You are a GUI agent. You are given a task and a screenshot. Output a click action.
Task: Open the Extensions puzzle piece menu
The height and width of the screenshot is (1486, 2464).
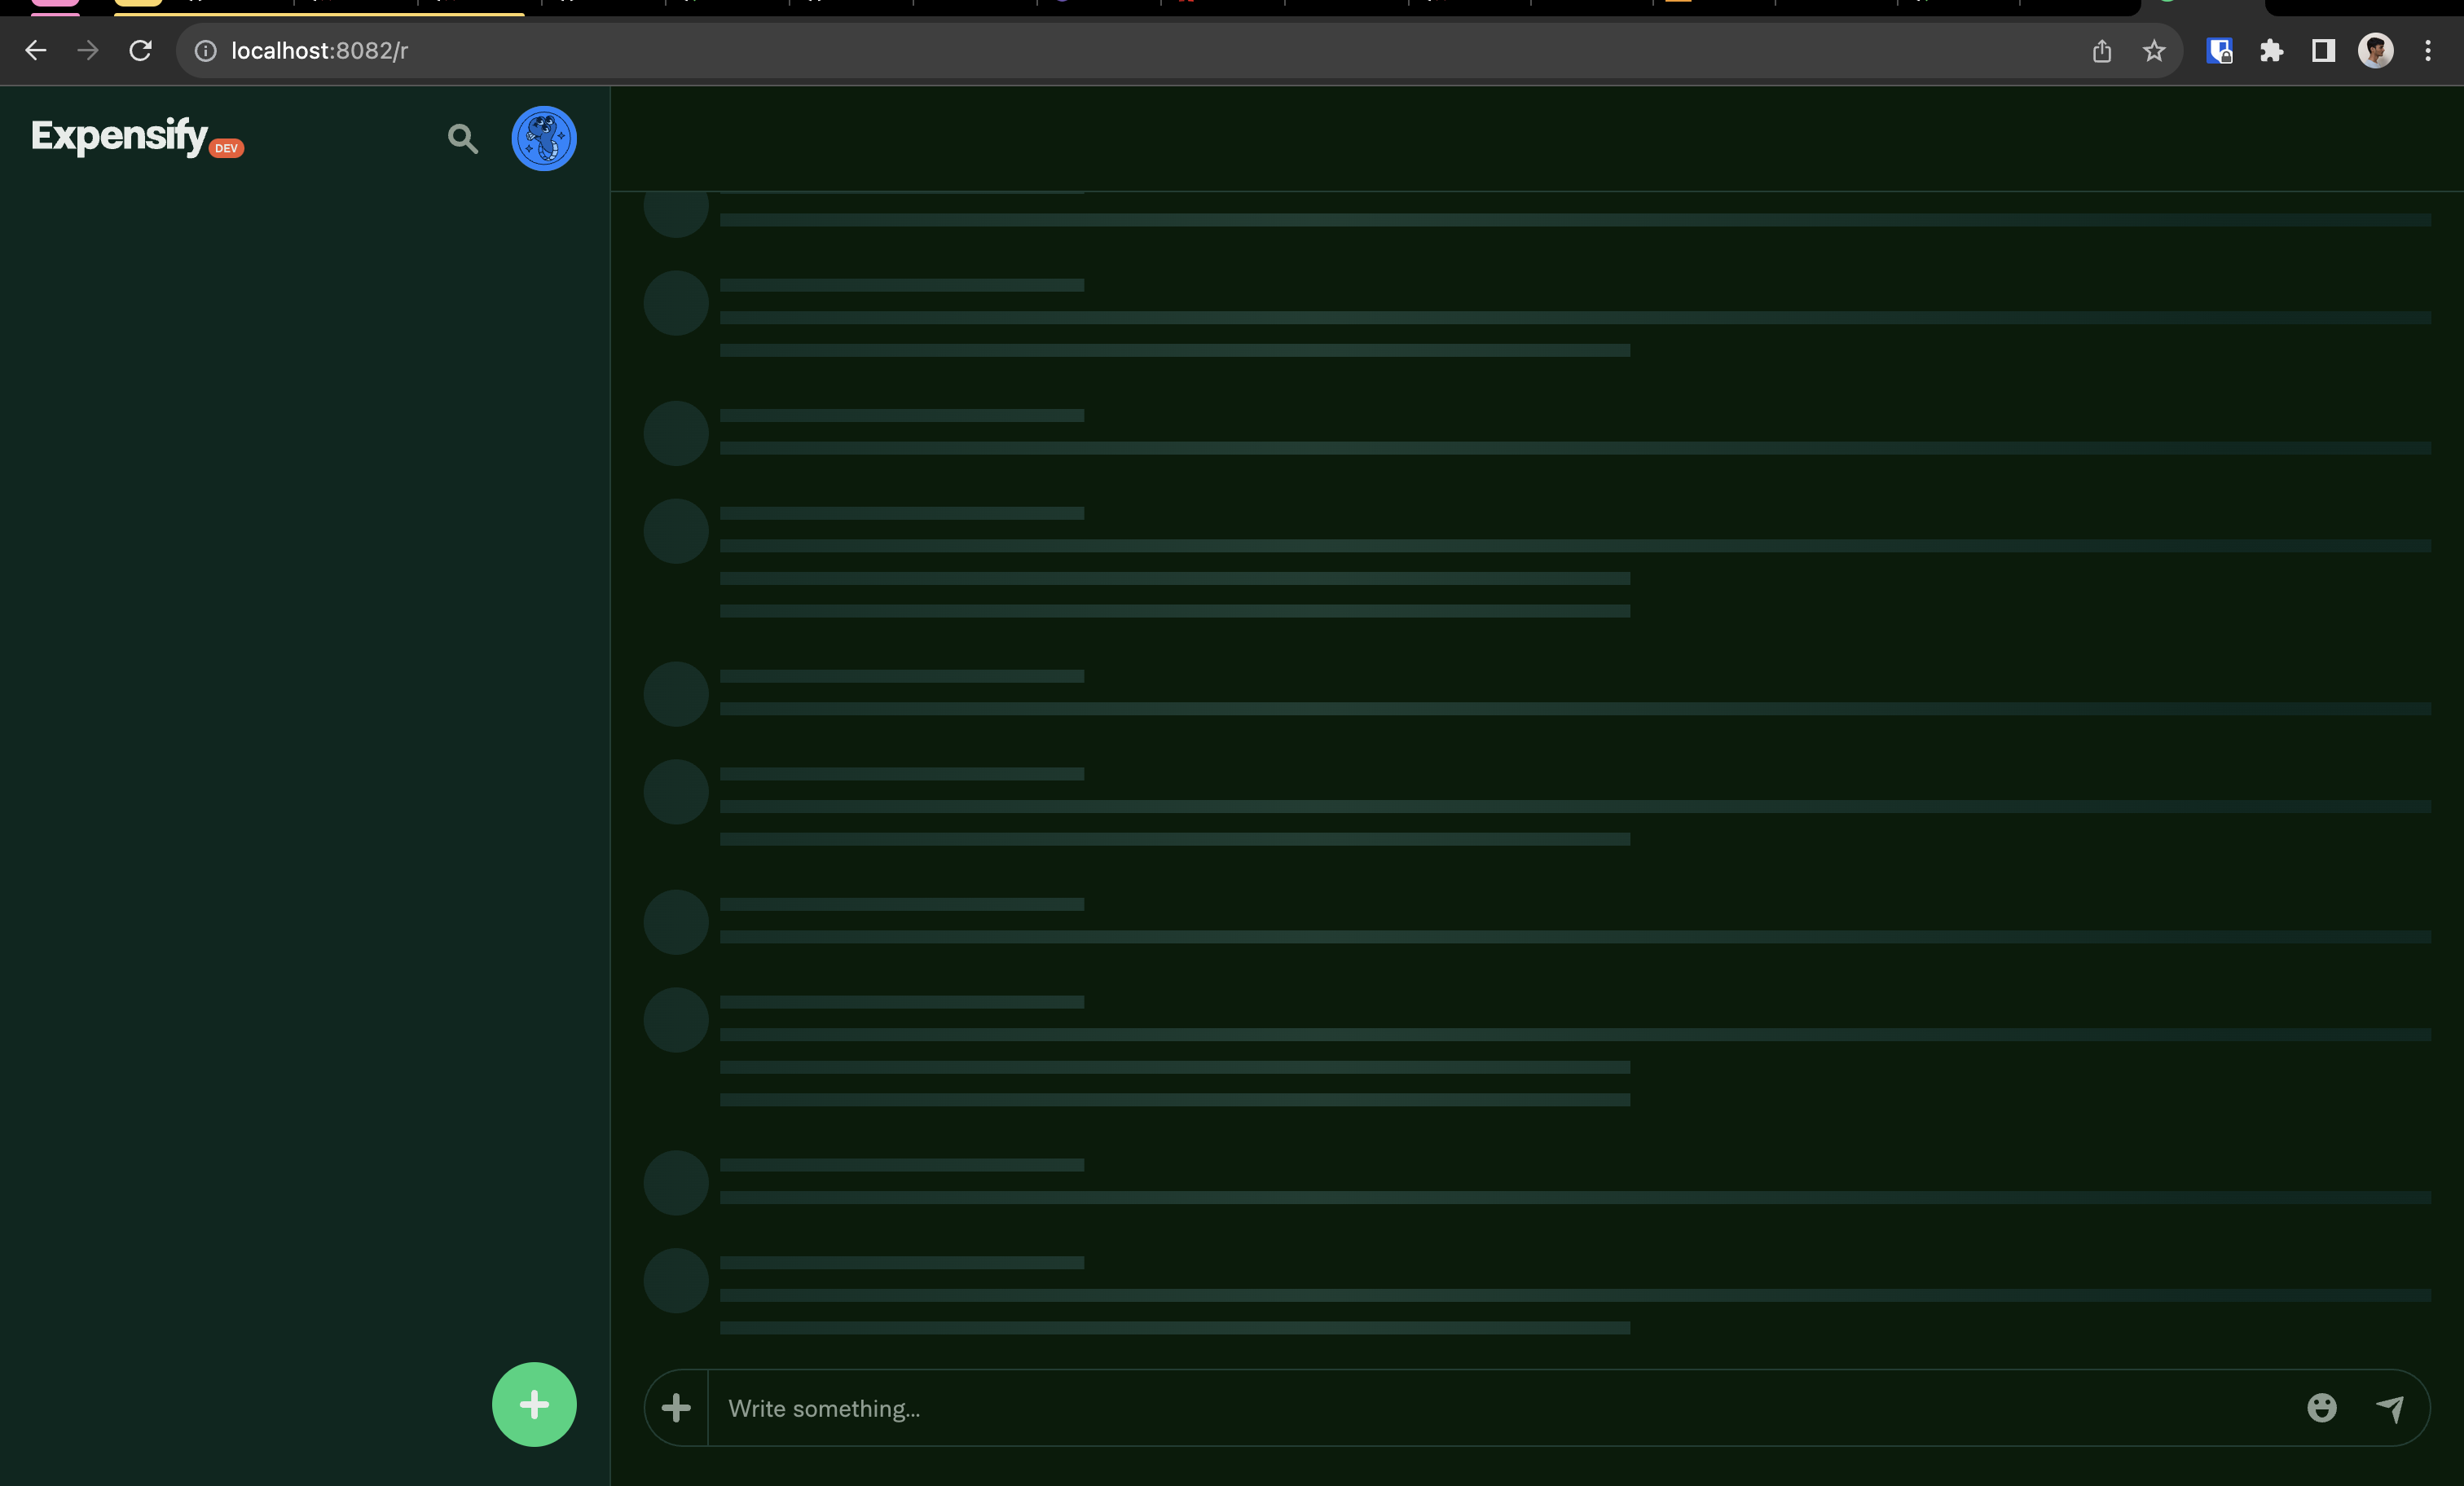coord(2271,50)
